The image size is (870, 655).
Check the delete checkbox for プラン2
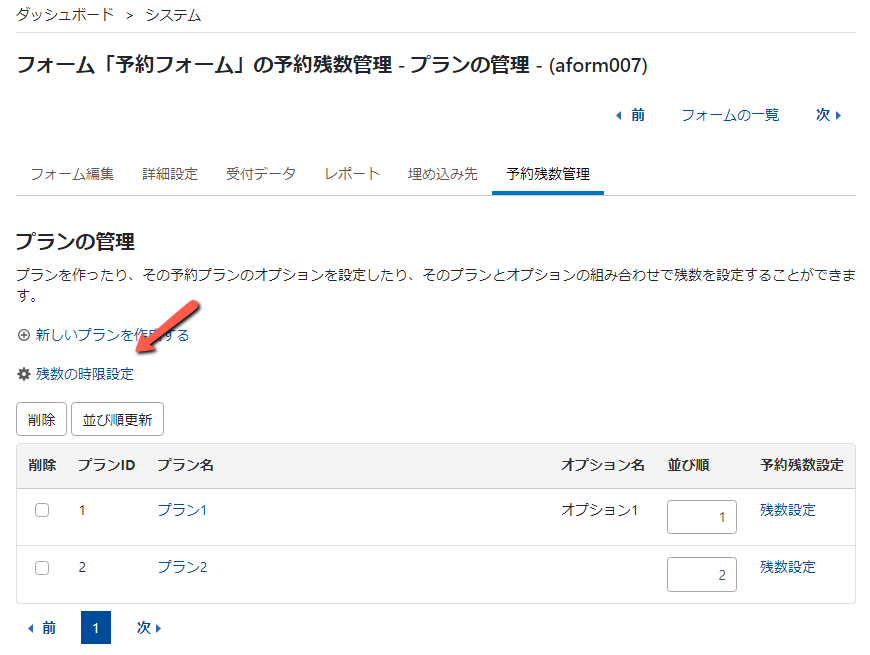tap(40, 567)
